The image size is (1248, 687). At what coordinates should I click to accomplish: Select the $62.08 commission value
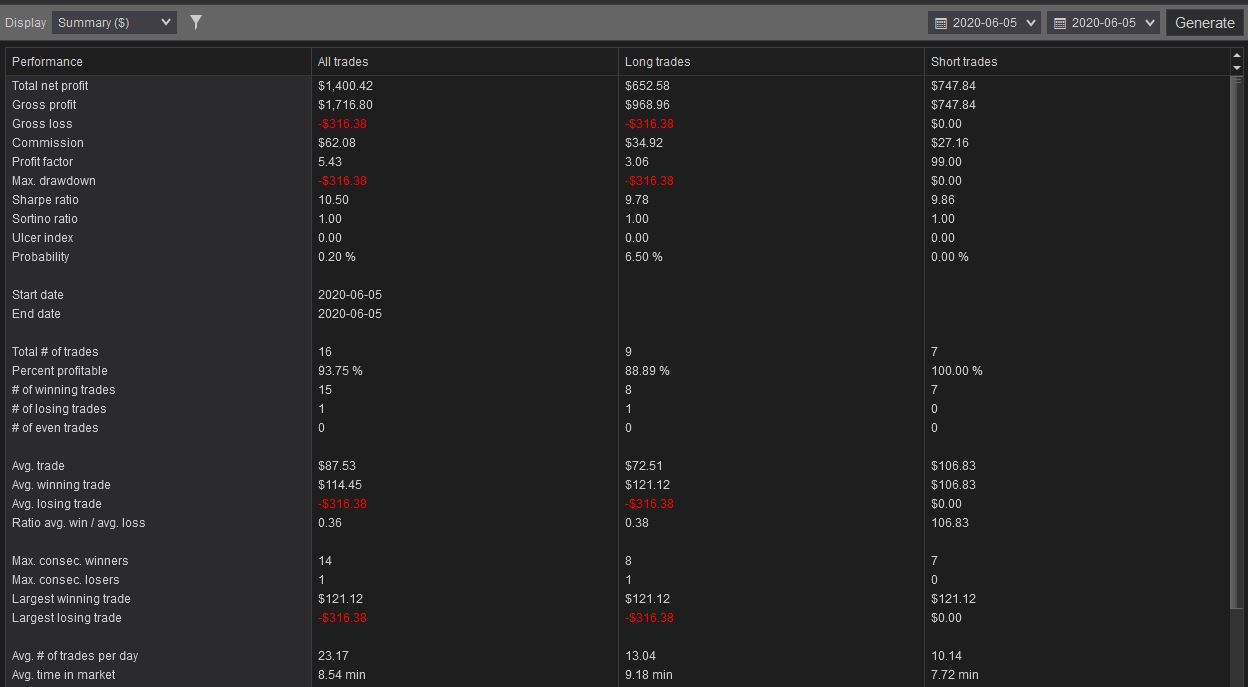(x=337, y=143)
